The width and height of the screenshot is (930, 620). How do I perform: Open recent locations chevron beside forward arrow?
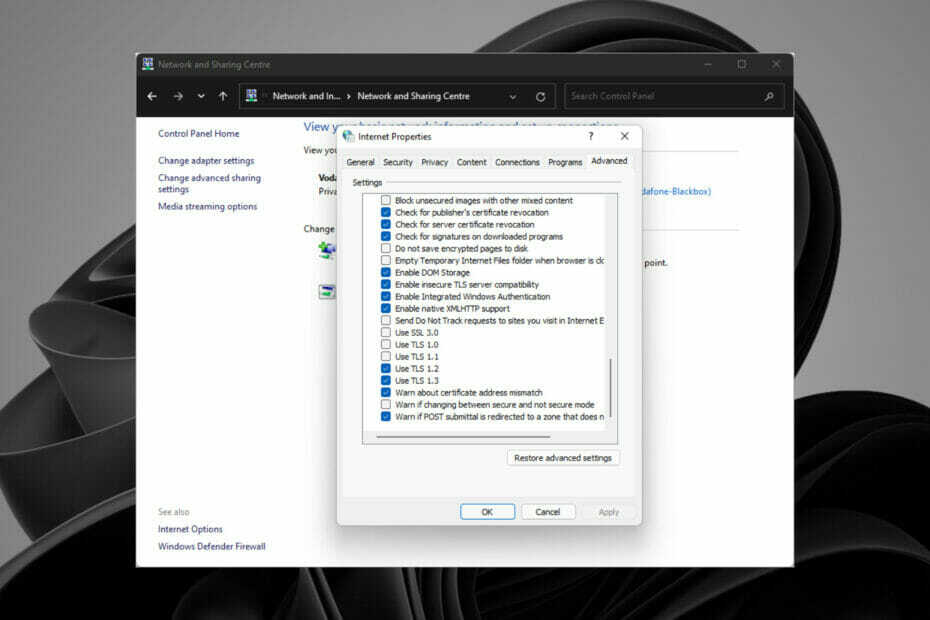click(x=201, y=96)
